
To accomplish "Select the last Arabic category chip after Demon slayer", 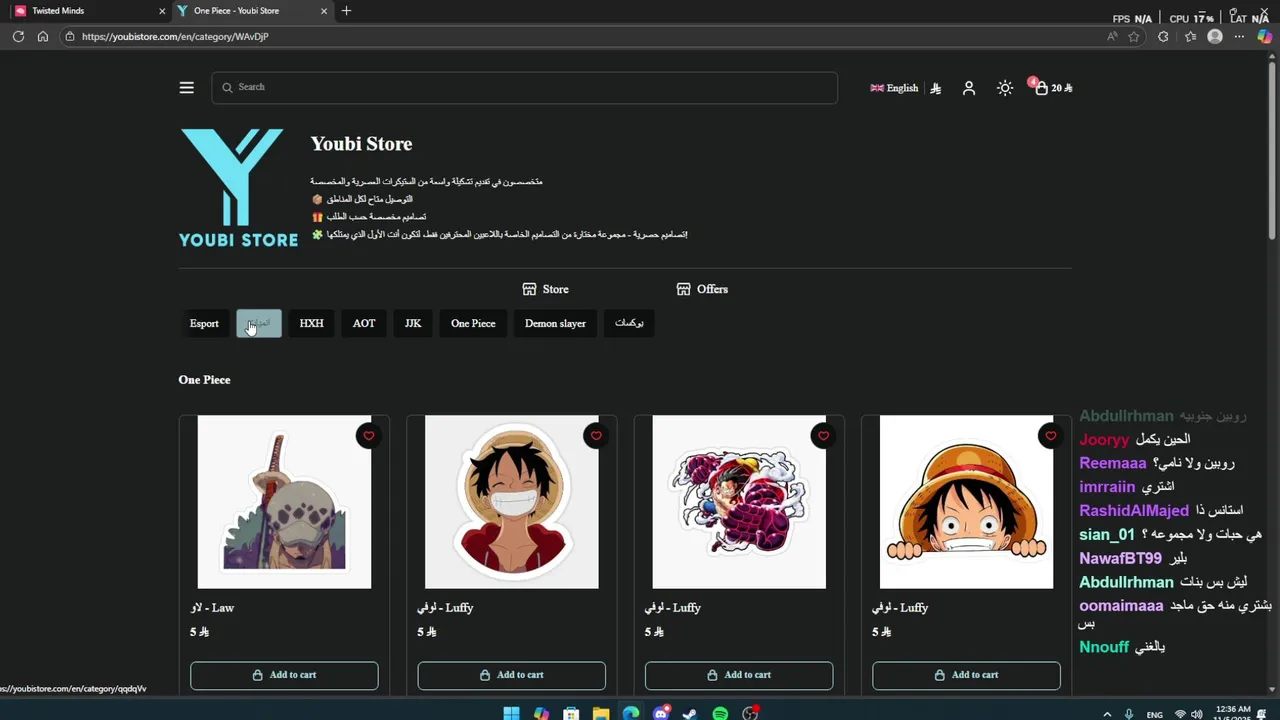I will (629, 323).
